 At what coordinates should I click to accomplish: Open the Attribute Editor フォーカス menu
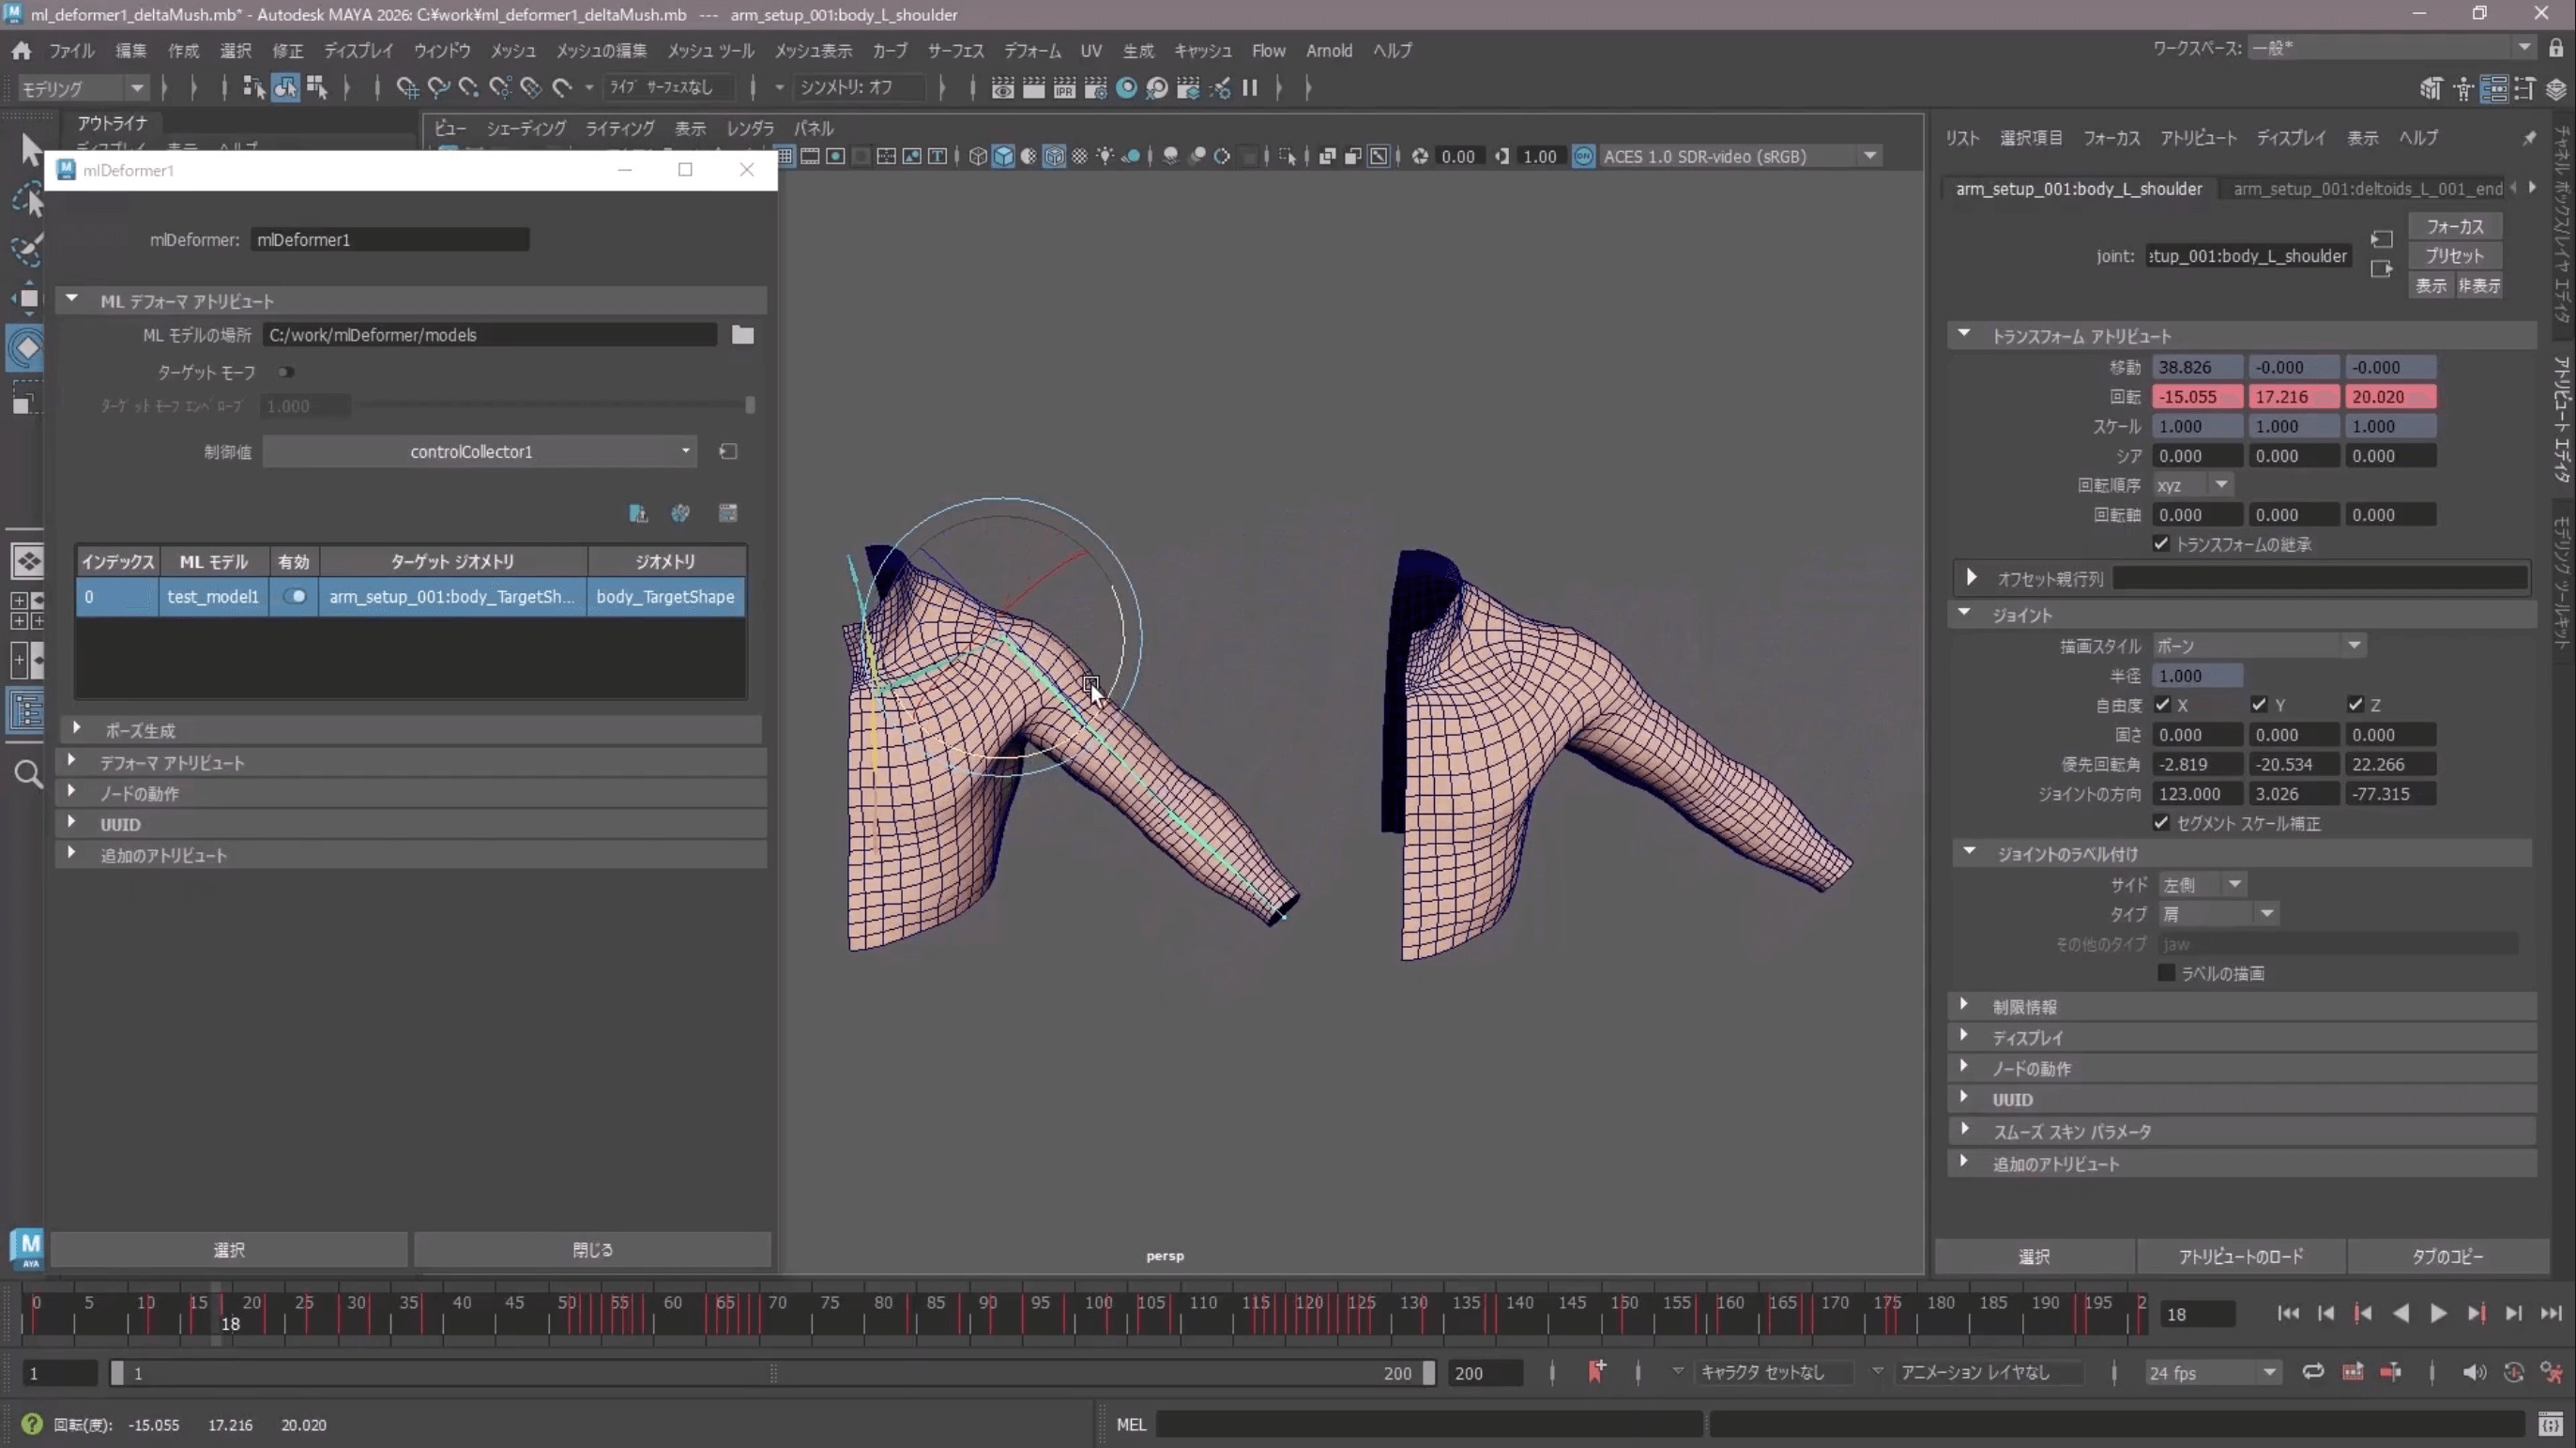(2111, 137)
